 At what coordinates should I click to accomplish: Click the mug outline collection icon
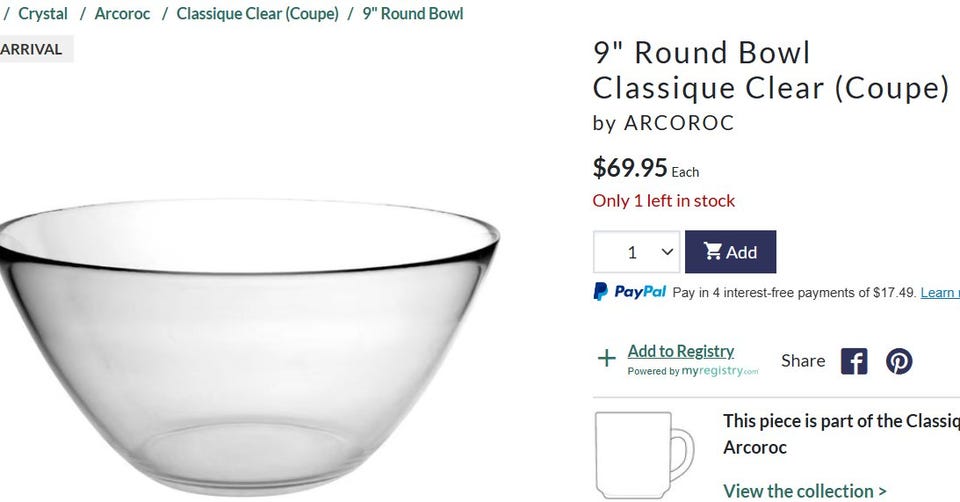(643, 453)
